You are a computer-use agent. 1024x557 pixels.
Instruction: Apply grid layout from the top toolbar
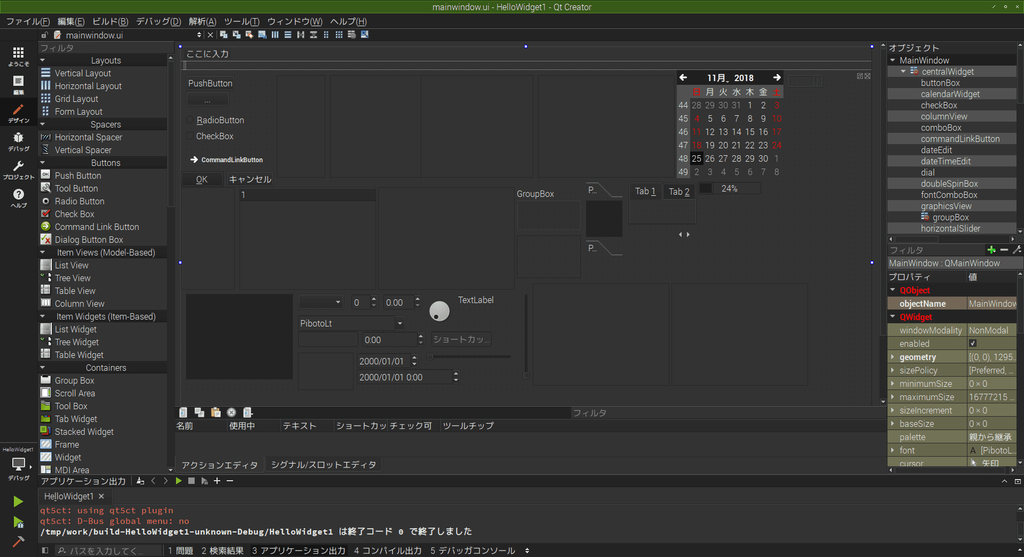[x=339, y=35]
